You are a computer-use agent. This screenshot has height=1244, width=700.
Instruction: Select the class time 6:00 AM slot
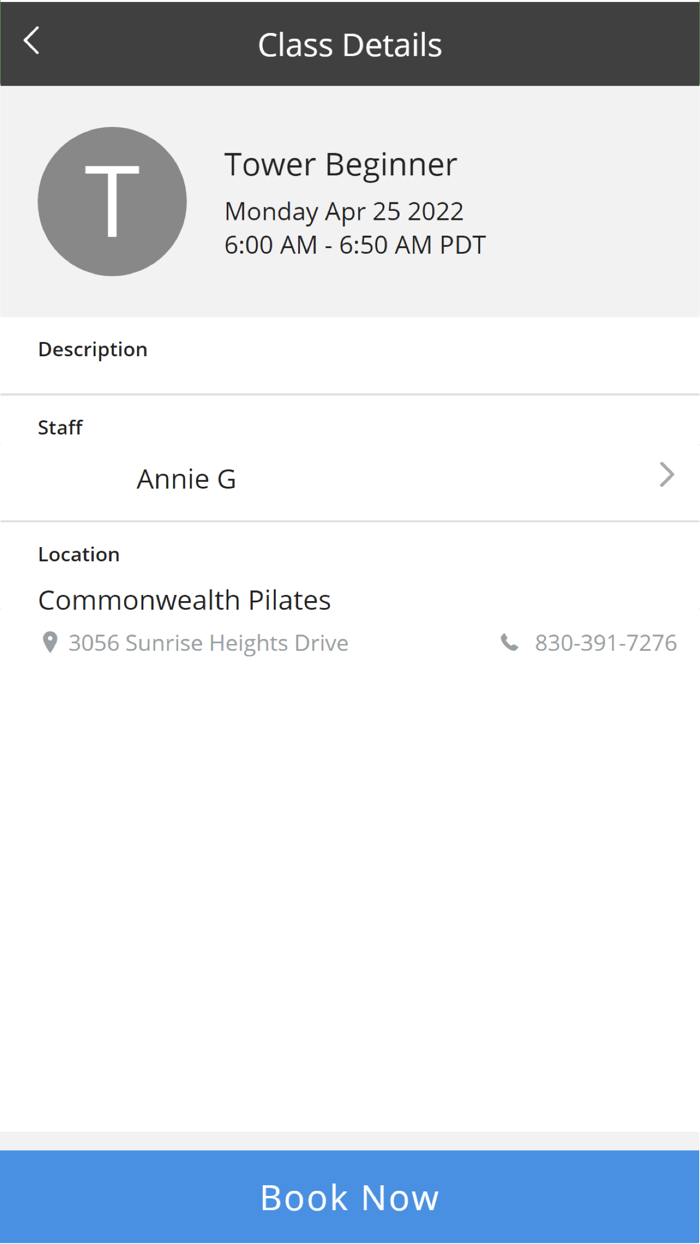coord(355,244)
